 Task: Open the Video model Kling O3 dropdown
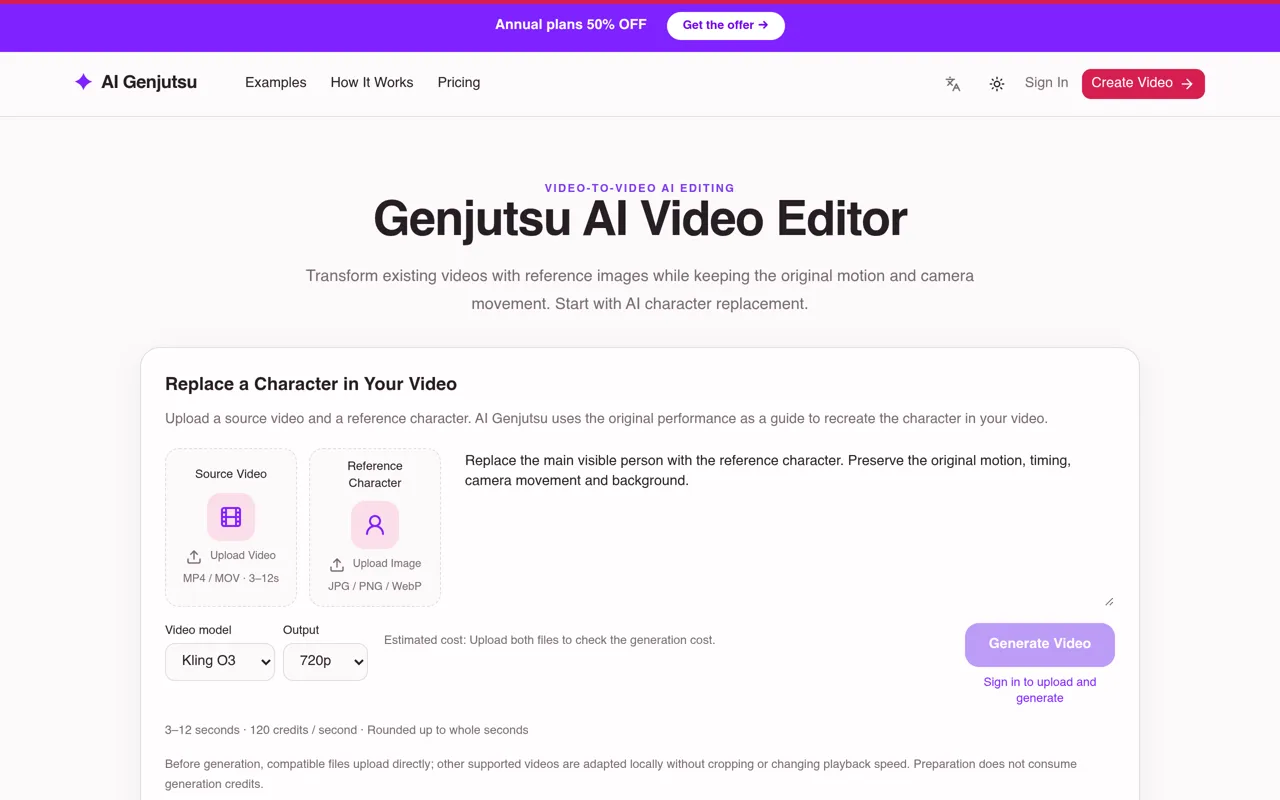pos(220,661)
